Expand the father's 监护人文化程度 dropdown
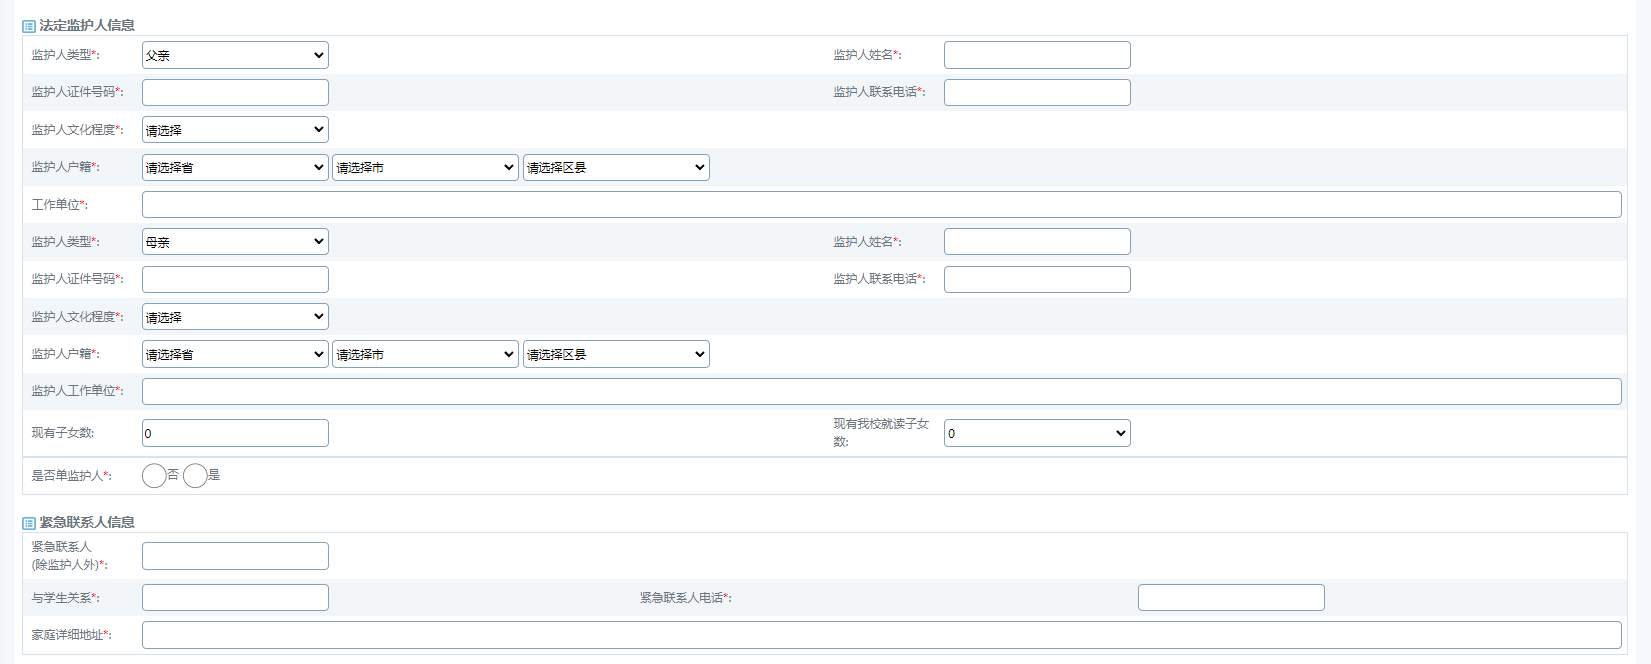Screen dimensions: 1651x664 (235, 130)
